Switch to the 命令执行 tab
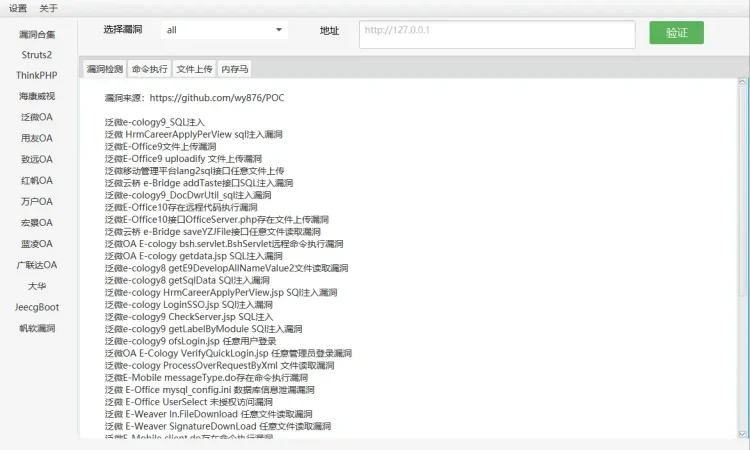 (x=150, y=69)
